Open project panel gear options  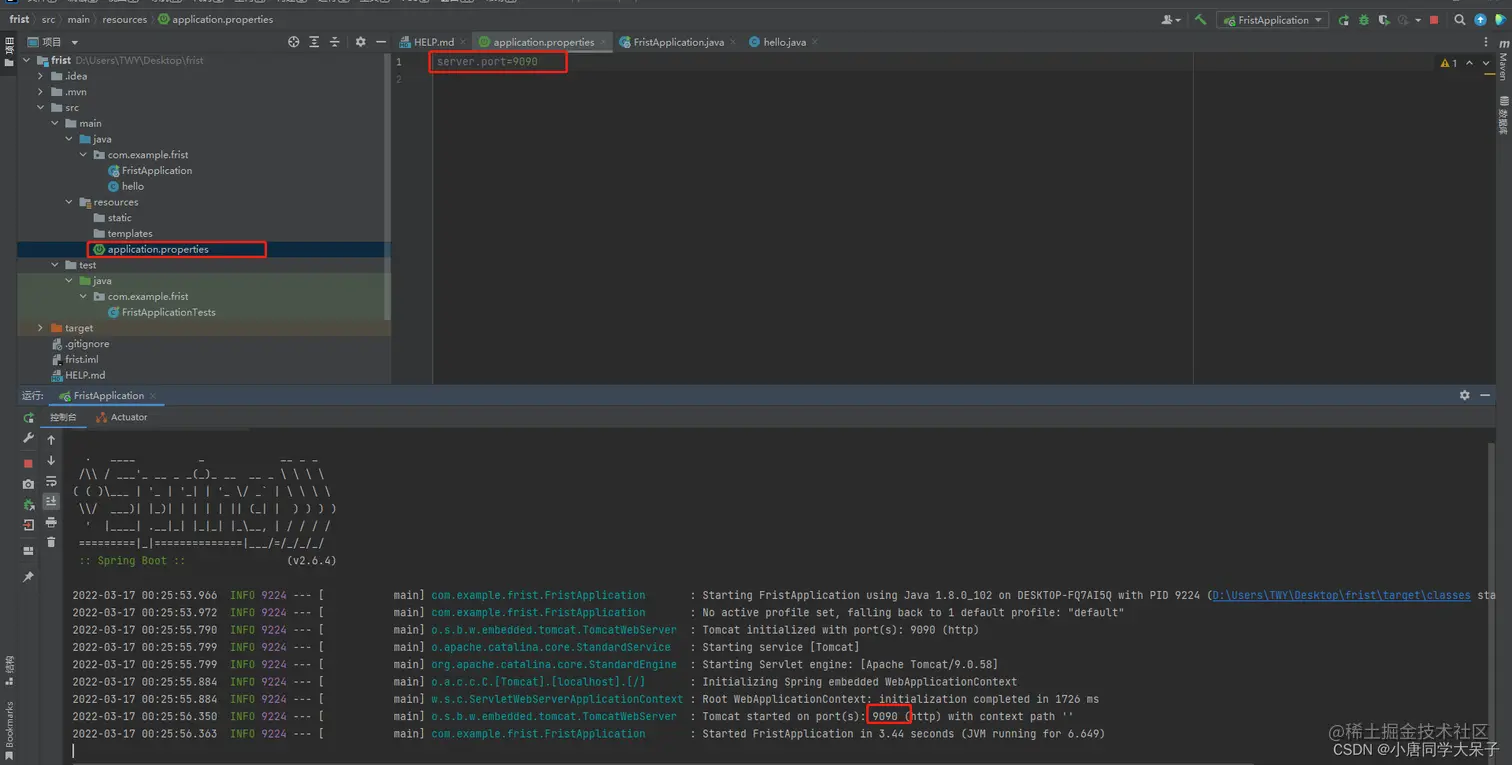pos(361,42)
